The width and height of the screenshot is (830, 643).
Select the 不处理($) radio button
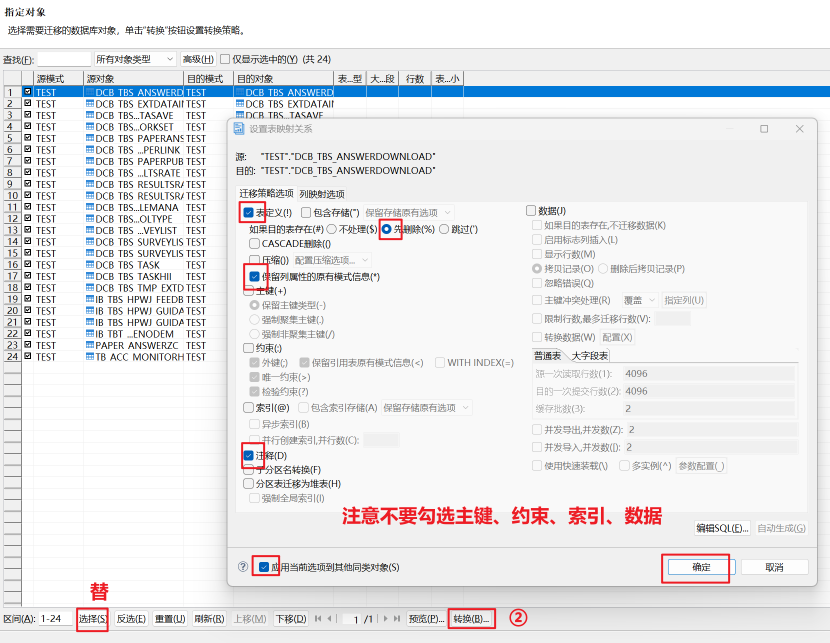[334, 230]
